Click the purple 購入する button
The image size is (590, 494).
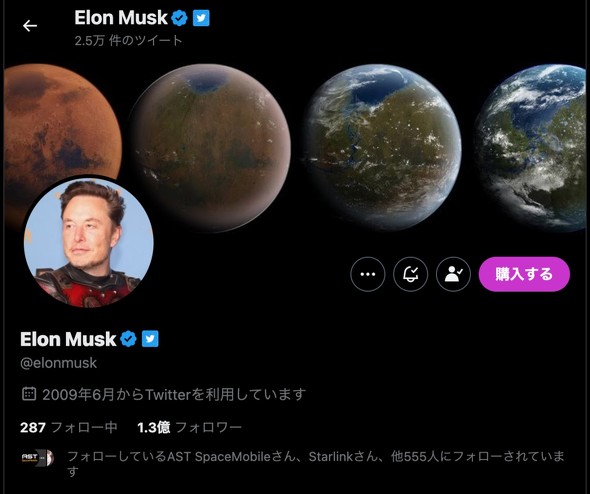click(524, 274)
